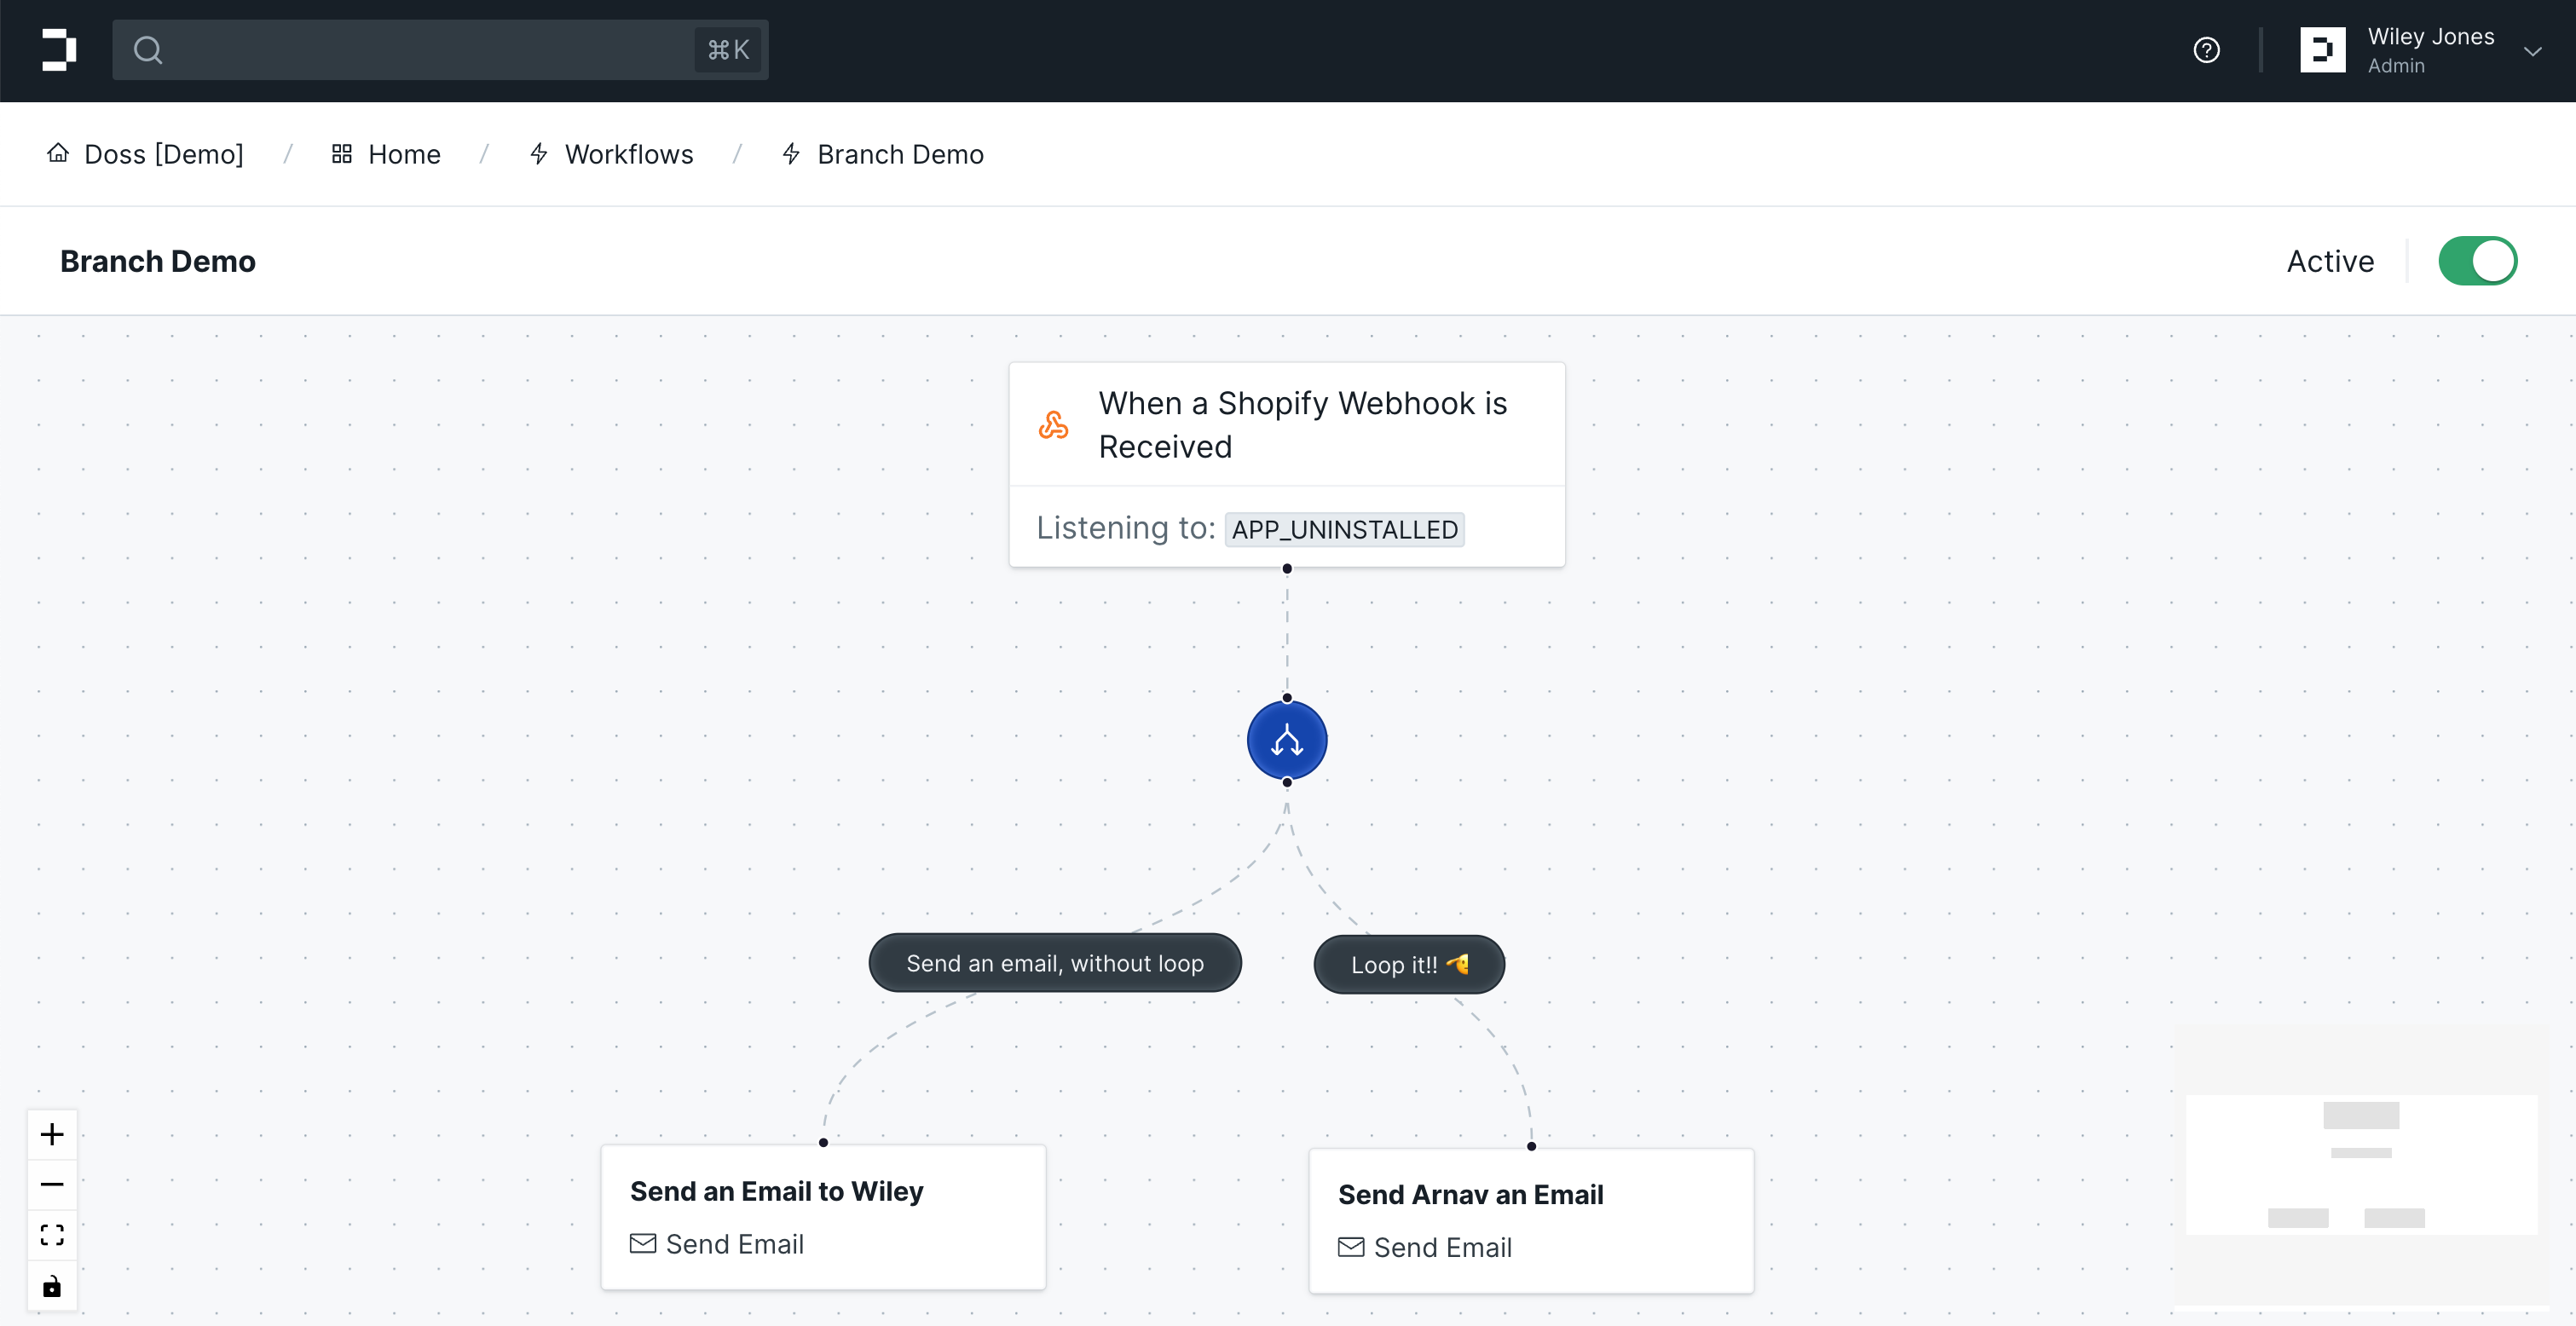Click the Doss logo in top bar
Viewport: 2576px width, 1326px height.
[59, 50]
